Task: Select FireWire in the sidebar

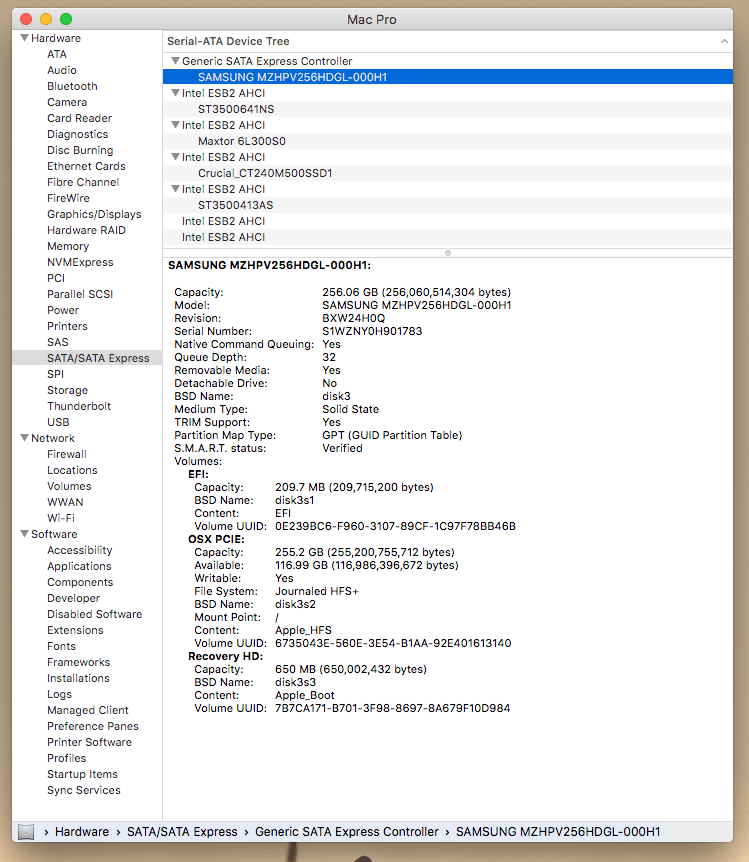Action: click(x=68, y=198)
